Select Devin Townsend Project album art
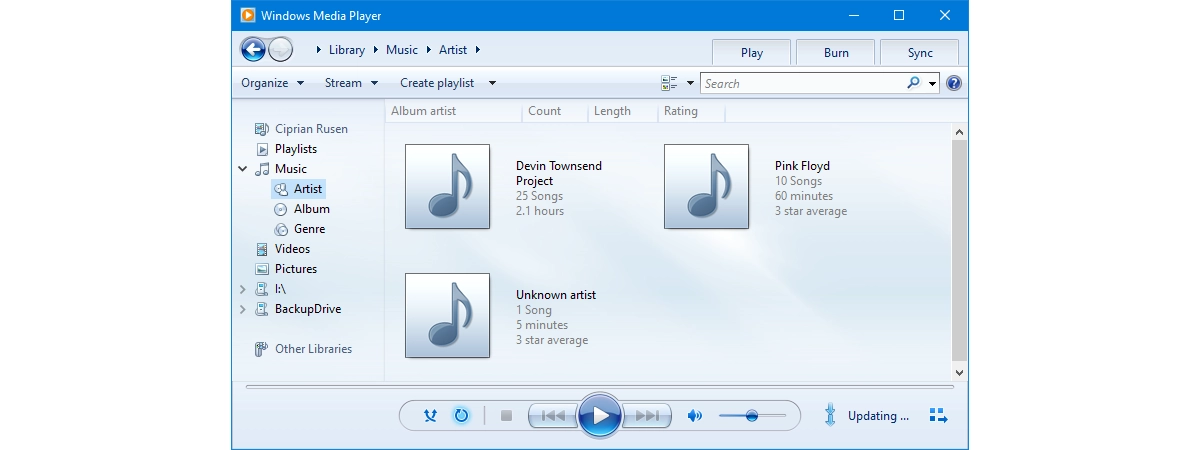Screen dimensions: 1200x450 pos(447,186)
